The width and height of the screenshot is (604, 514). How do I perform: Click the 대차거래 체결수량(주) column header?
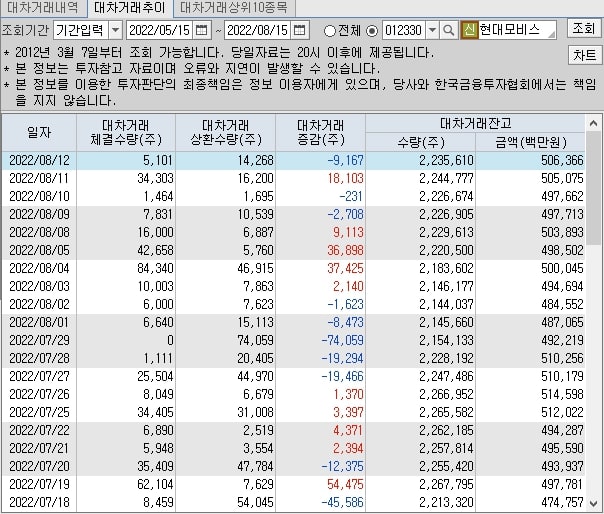pyautogui.click(x=126, y=133)
